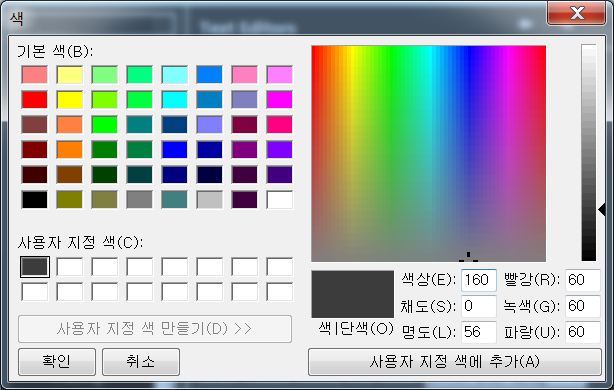
Task: Select the brown swatch in fifth row
Action: [x=70, y=175]
